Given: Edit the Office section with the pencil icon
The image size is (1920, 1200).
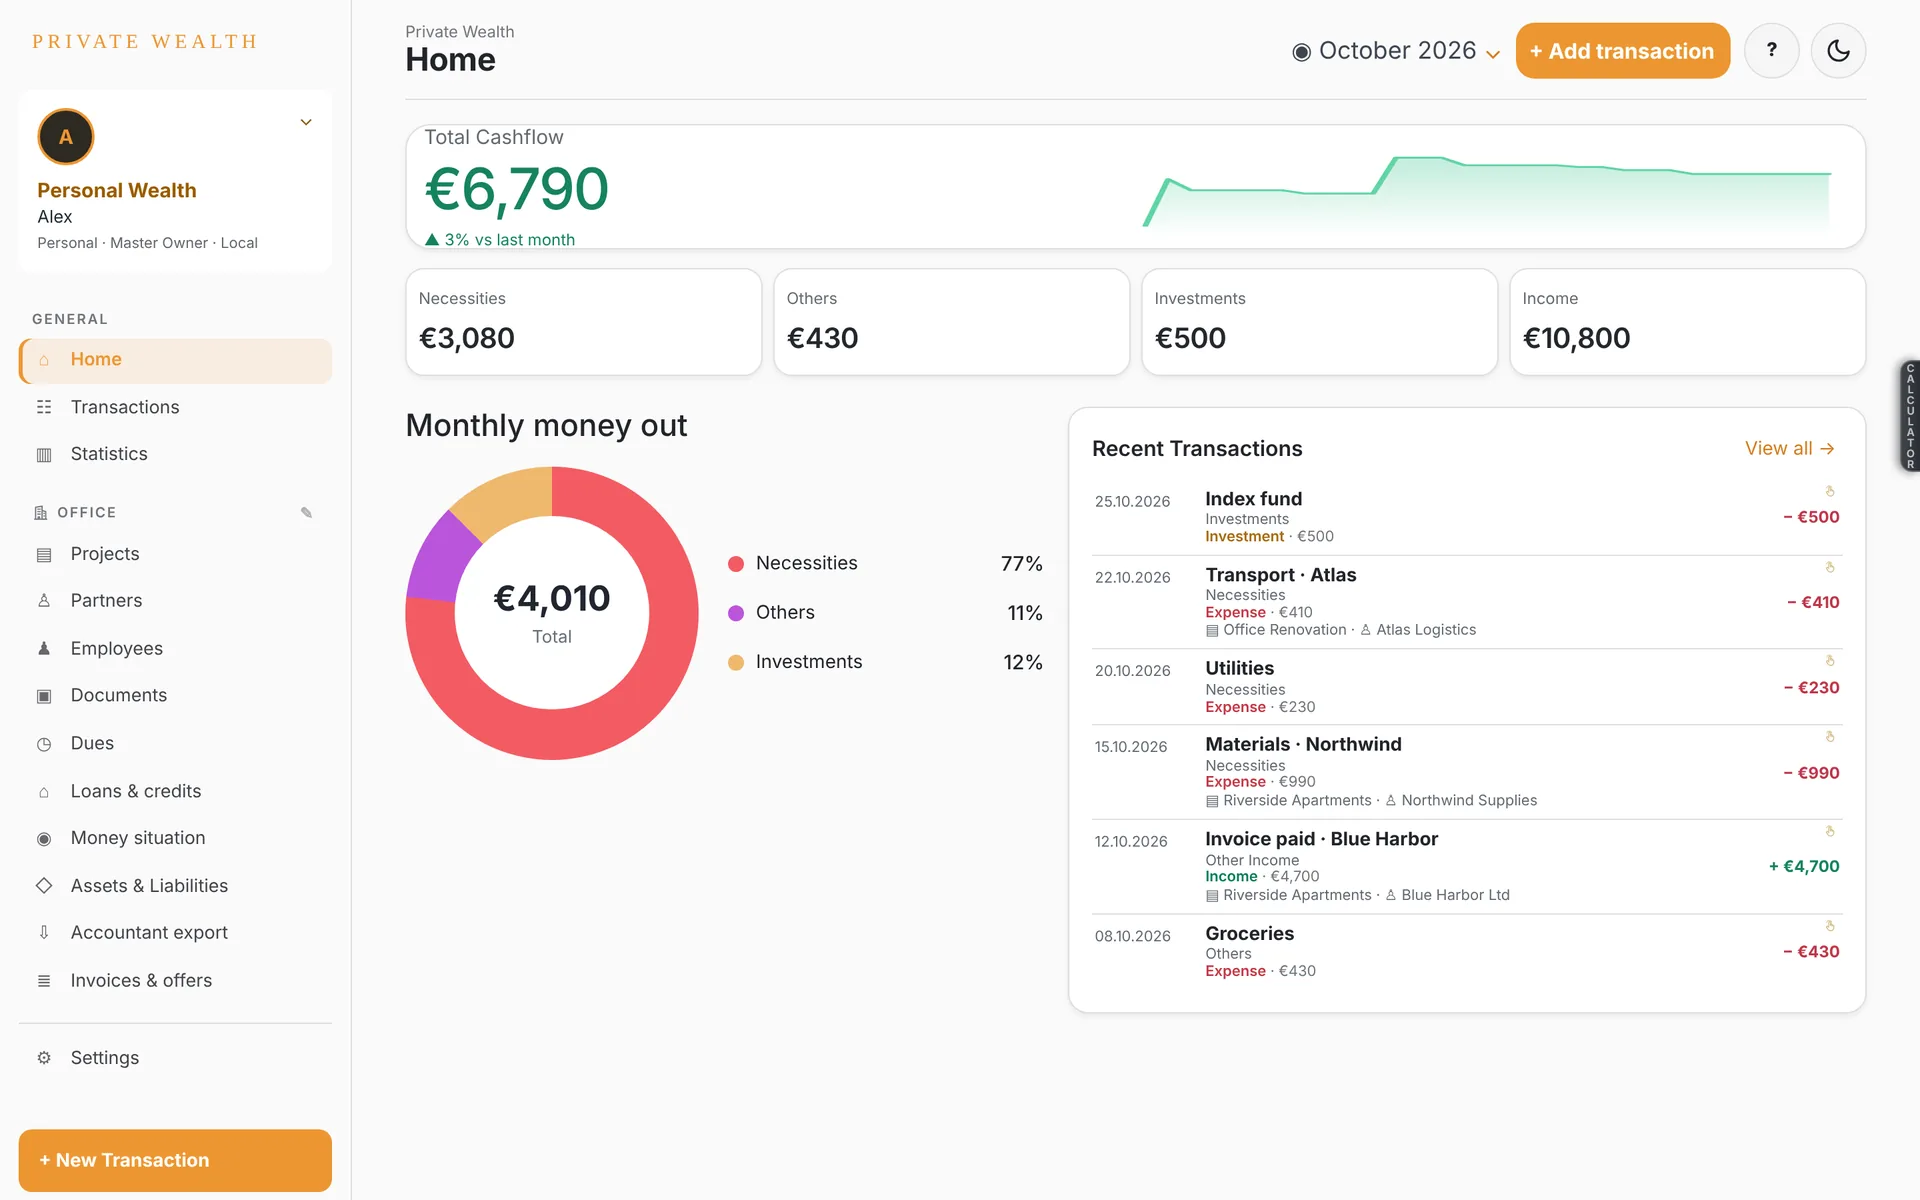Looking at the screenshot, I should pyautogui.click(x=307, y=513).
